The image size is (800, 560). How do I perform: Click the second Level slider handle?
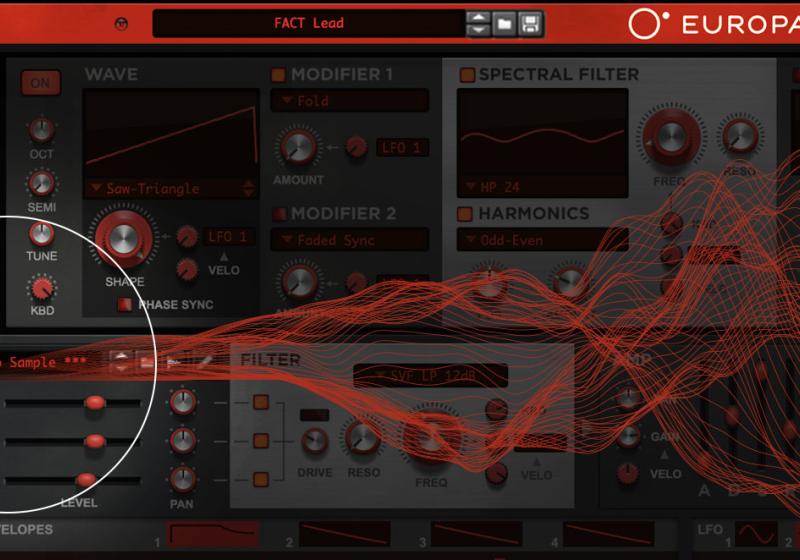click(95, 442)
